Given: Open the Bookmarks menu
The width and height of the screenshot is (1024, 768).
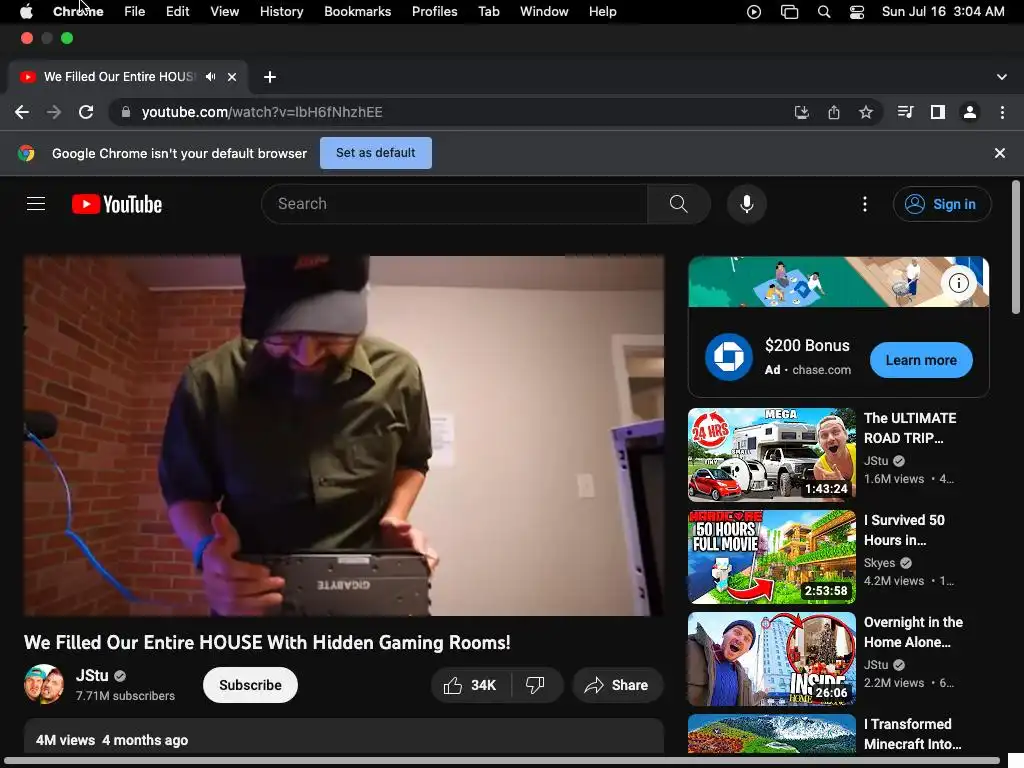Looking at the screenshot, I should [x=357, y=11].
